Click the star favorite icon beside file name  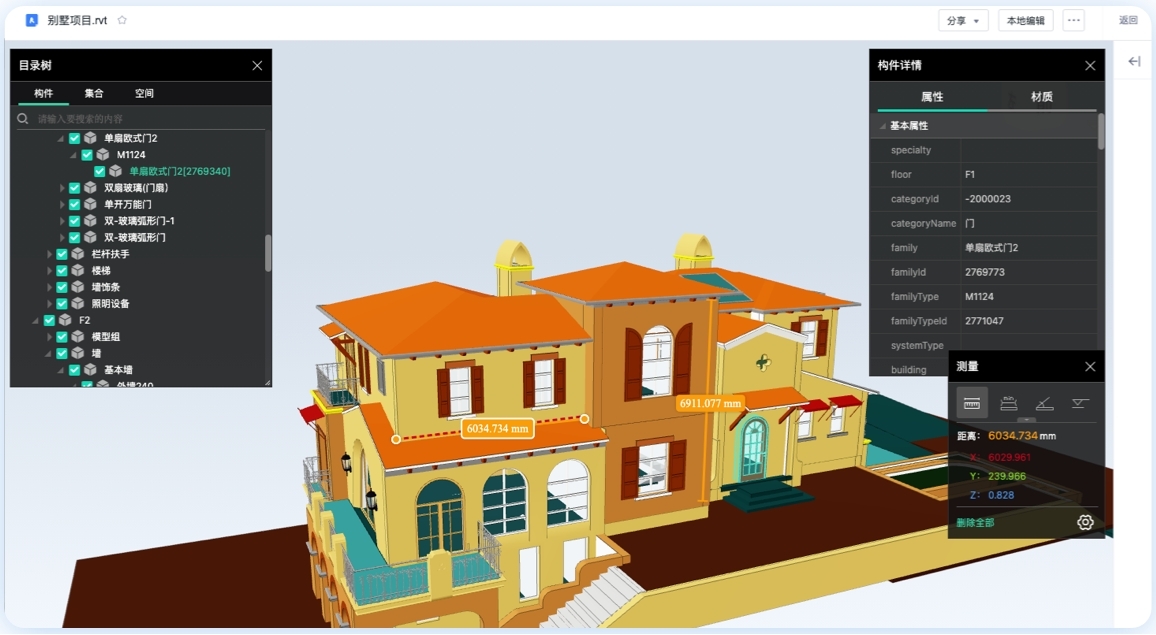tap(122, 20)
